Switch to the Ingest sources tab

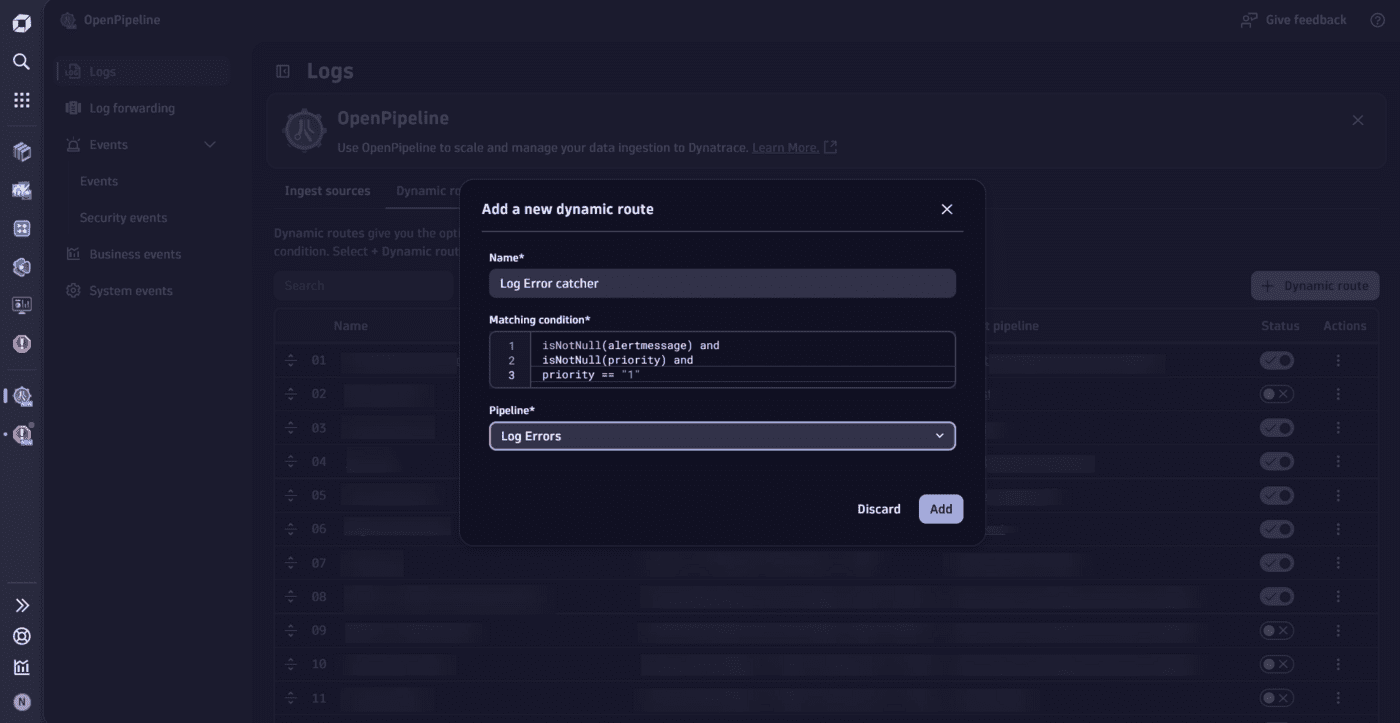[327, 190]
